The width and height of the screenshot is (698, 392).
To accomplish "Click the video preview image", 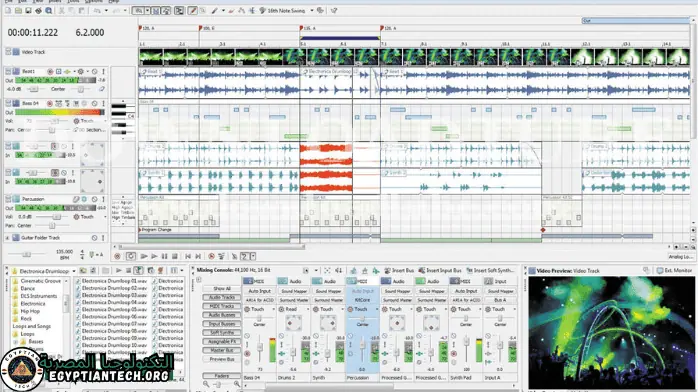I will (611, 332).
